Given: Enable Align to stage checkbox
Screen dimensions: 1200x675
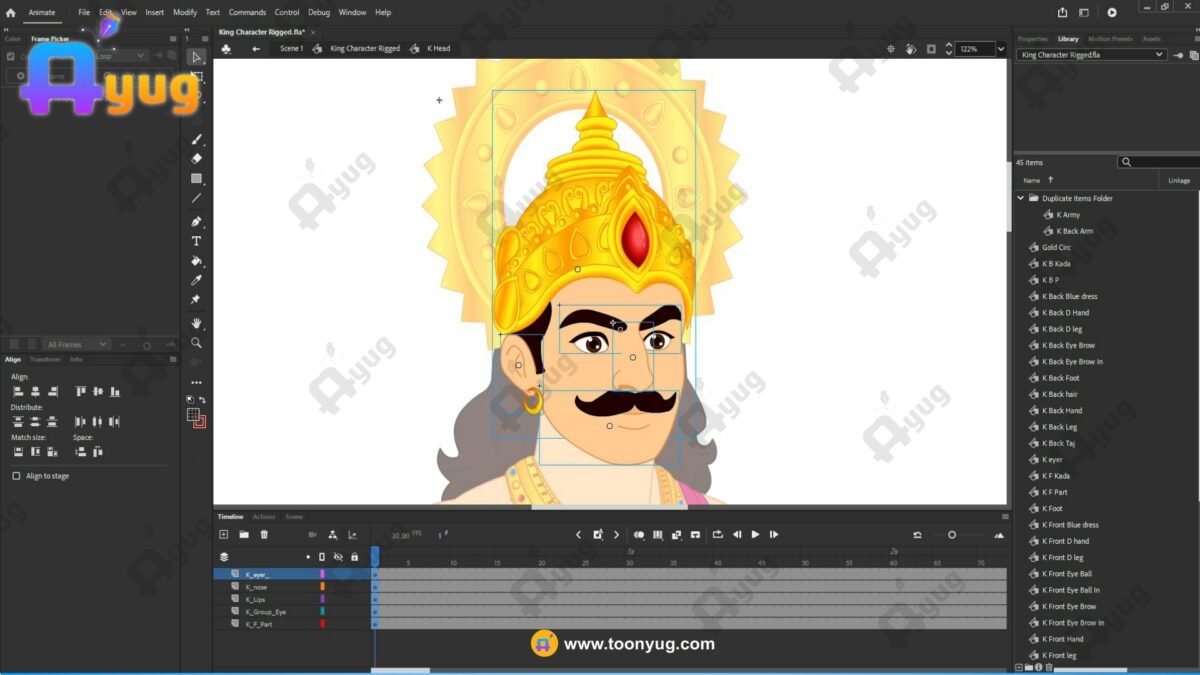Looking at the screenshot, I should coord(16,476).
